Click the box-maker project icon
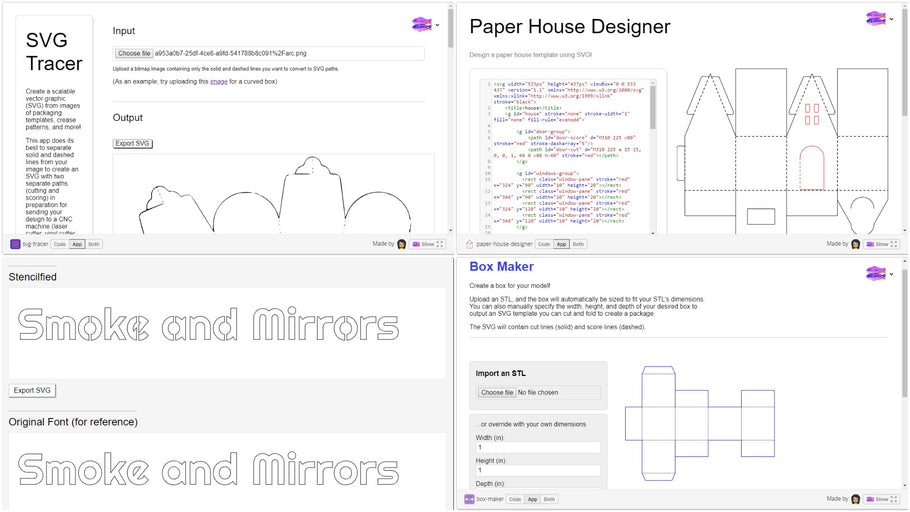This screenshot has width=910, height=512. point(469,499)
